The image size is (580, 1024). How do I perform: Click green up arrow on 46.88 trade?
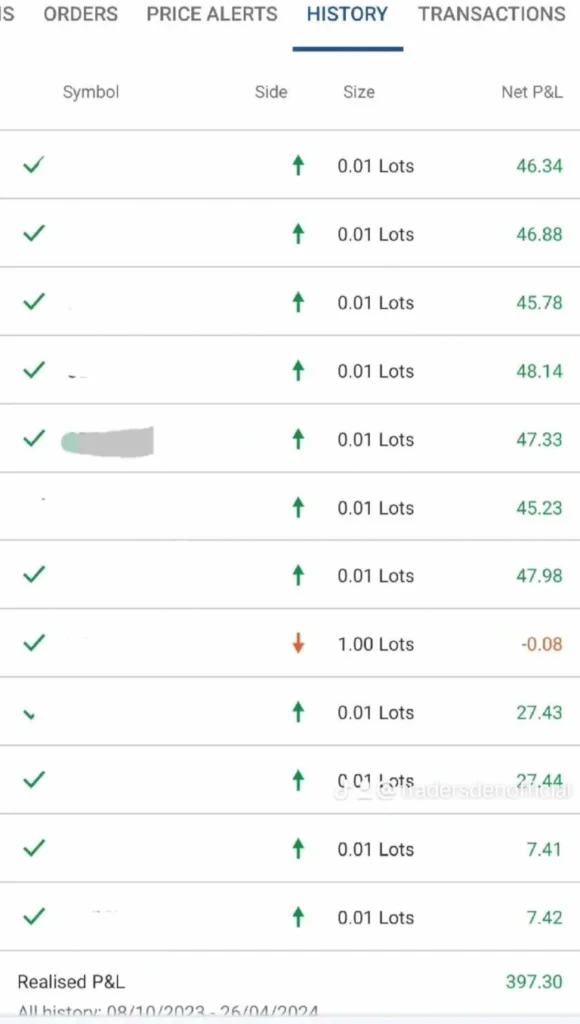coord(298,234)
